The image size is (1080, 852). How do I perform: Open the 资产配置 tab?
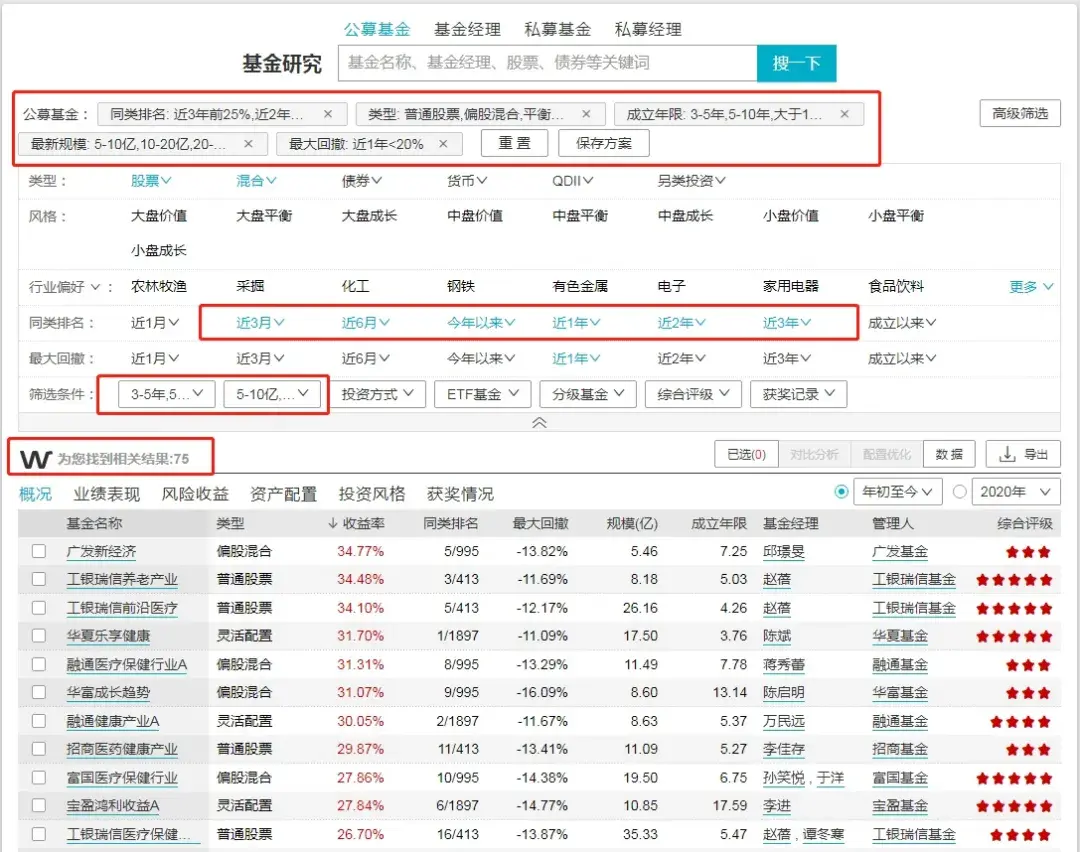click(283, 494)
